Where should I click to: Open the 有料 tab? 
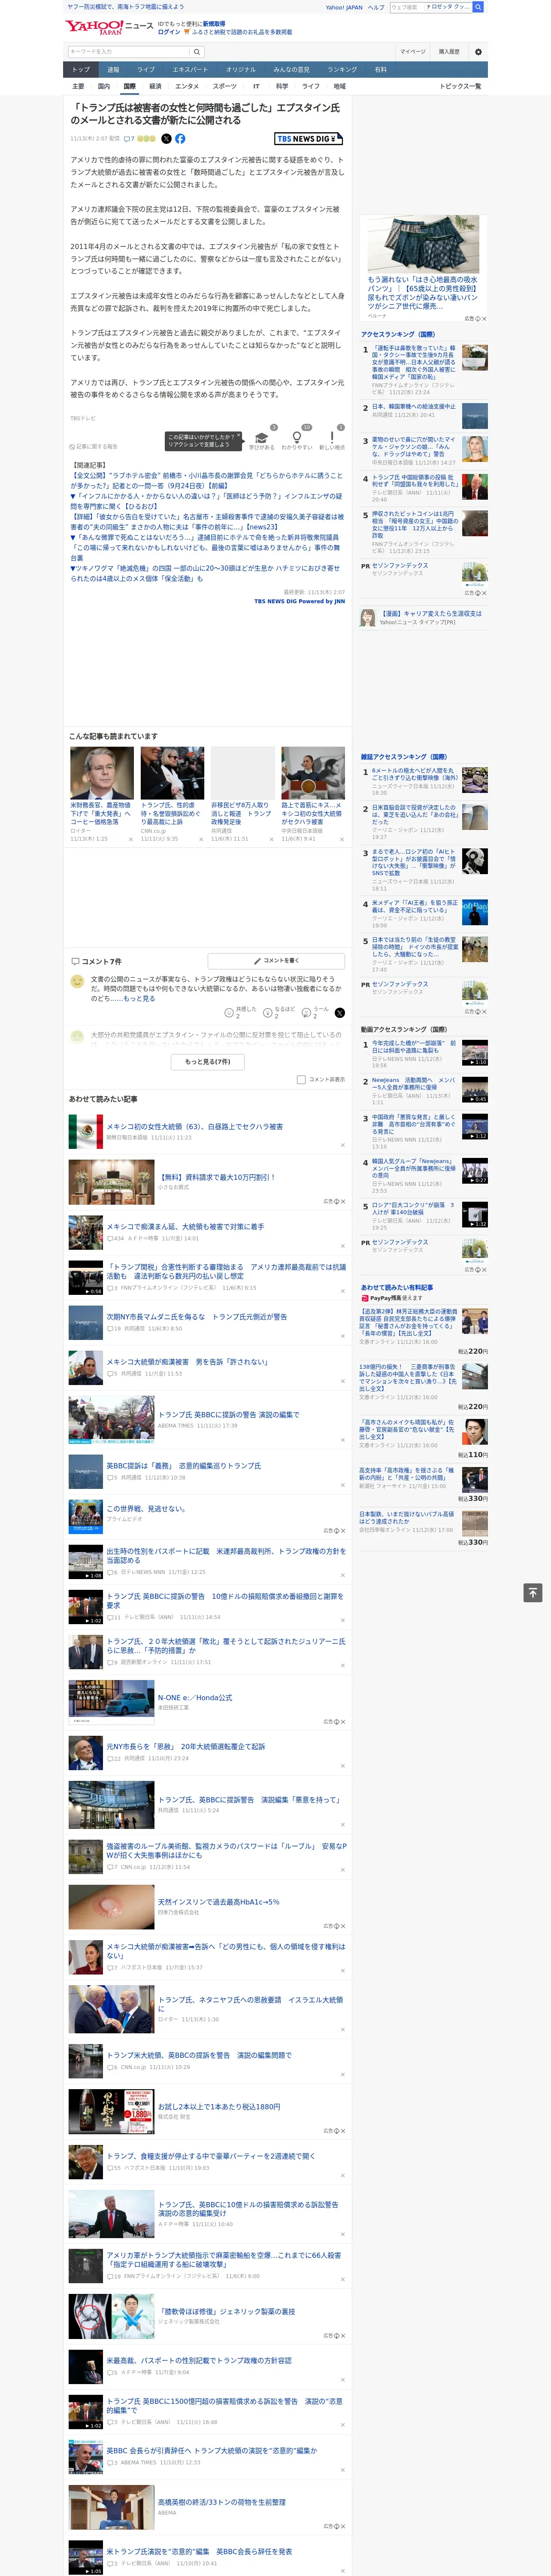tap(380, 69)
